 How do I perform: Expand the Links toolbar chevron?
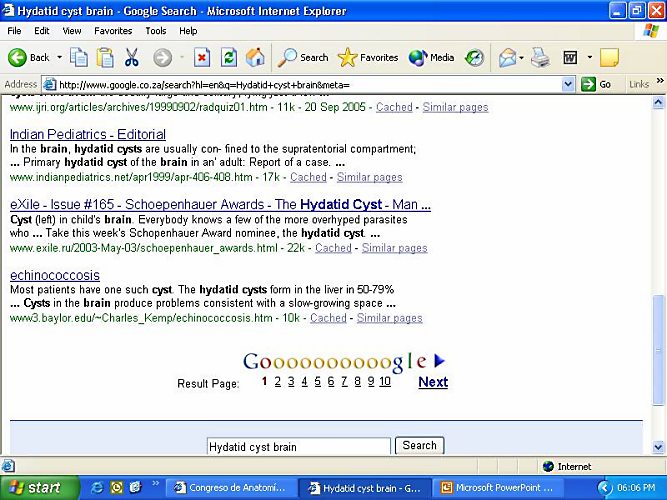click(x=660, y=81)
